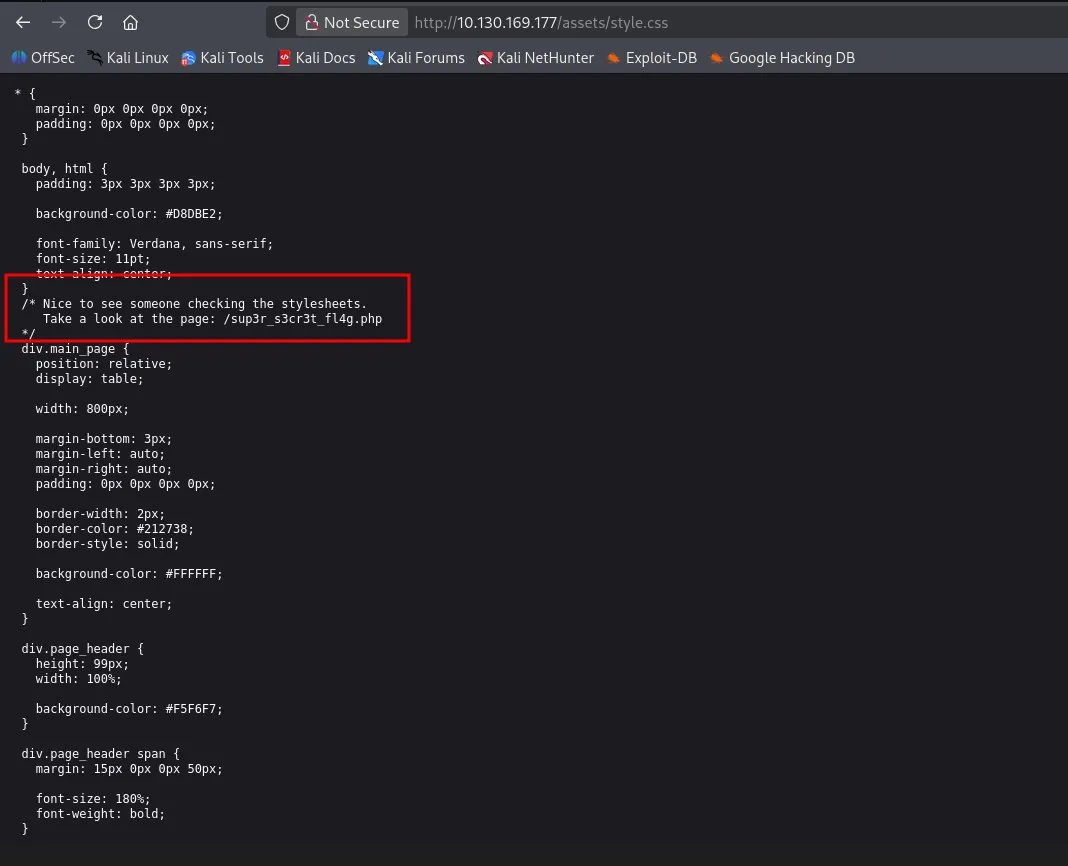Open the Kali Linux bookmark
1068x866 pixels.
[128, 58]
